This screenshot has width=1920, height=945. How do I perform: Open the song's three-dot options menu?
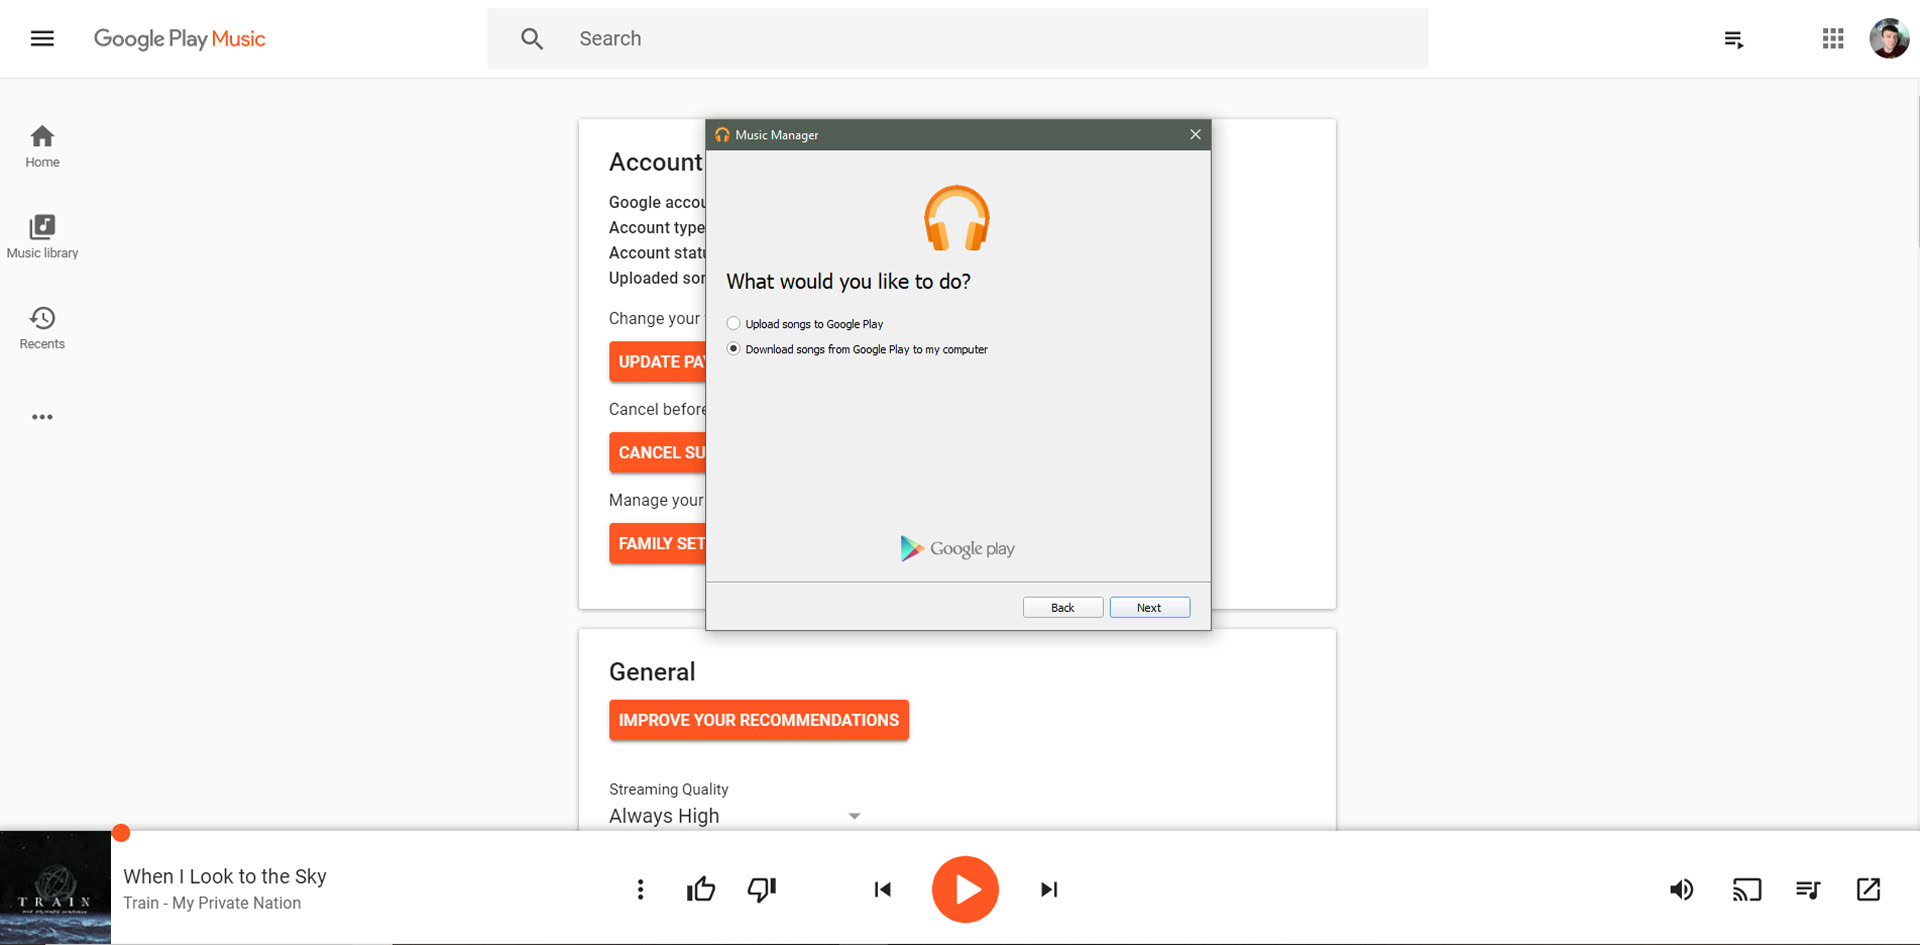(640, 889)
